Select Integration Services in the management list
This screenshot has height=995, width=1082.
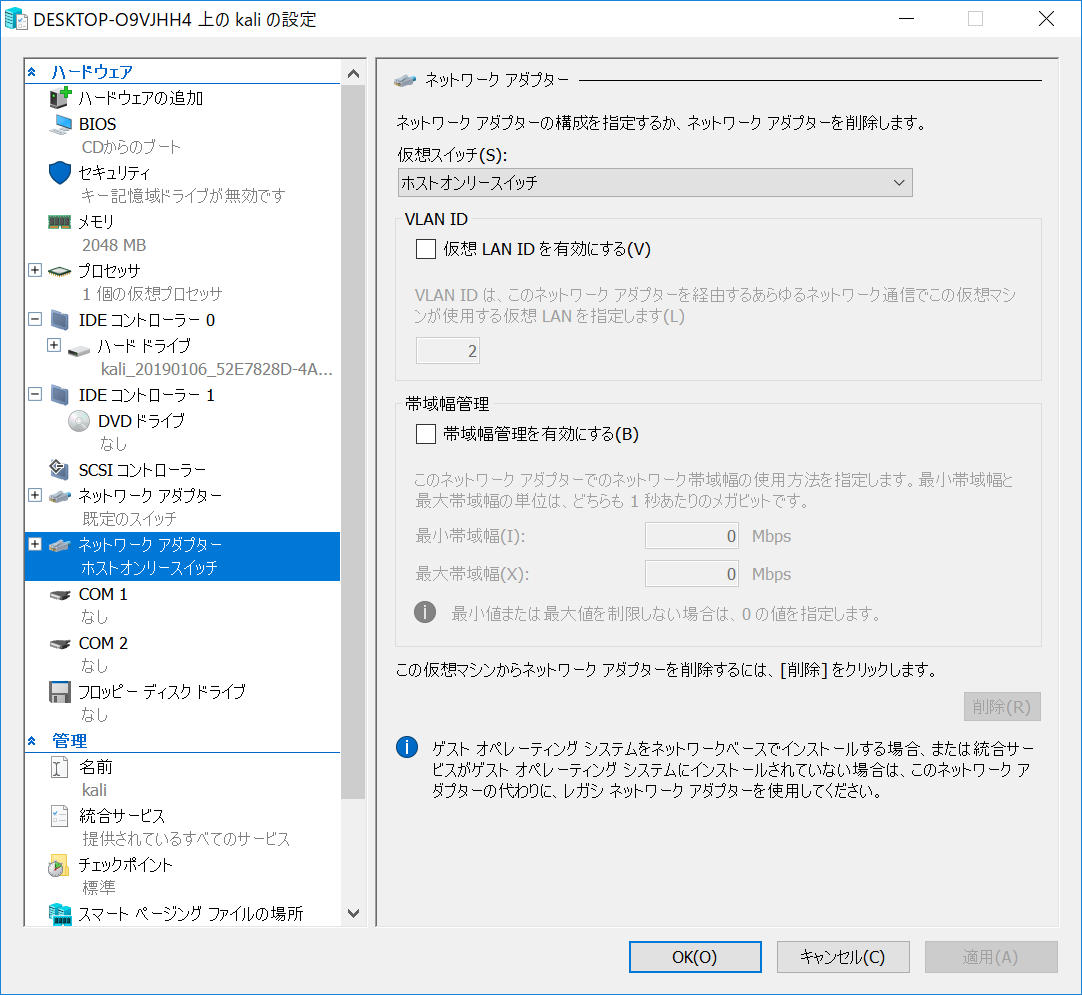(x=121, y=816)
